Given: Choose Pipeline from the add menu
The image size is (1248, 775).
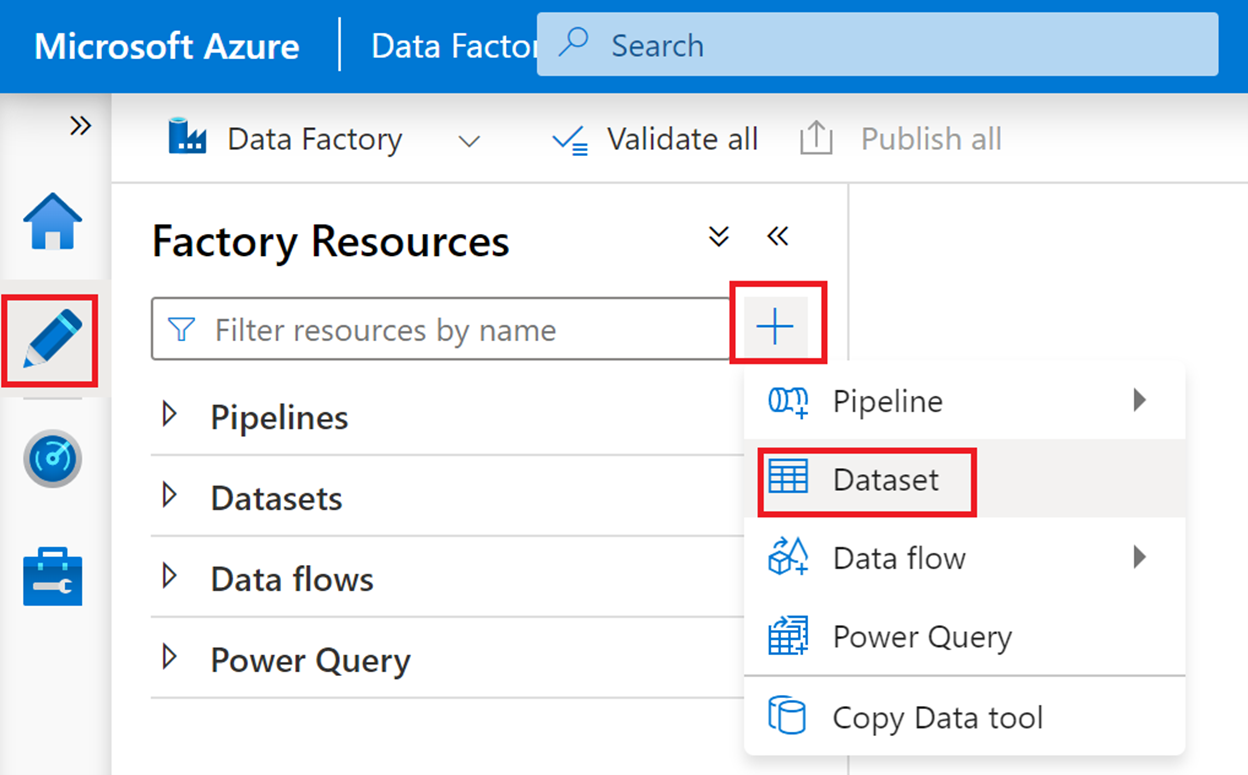Looking at the screenshot, I should tap(964, 401).
